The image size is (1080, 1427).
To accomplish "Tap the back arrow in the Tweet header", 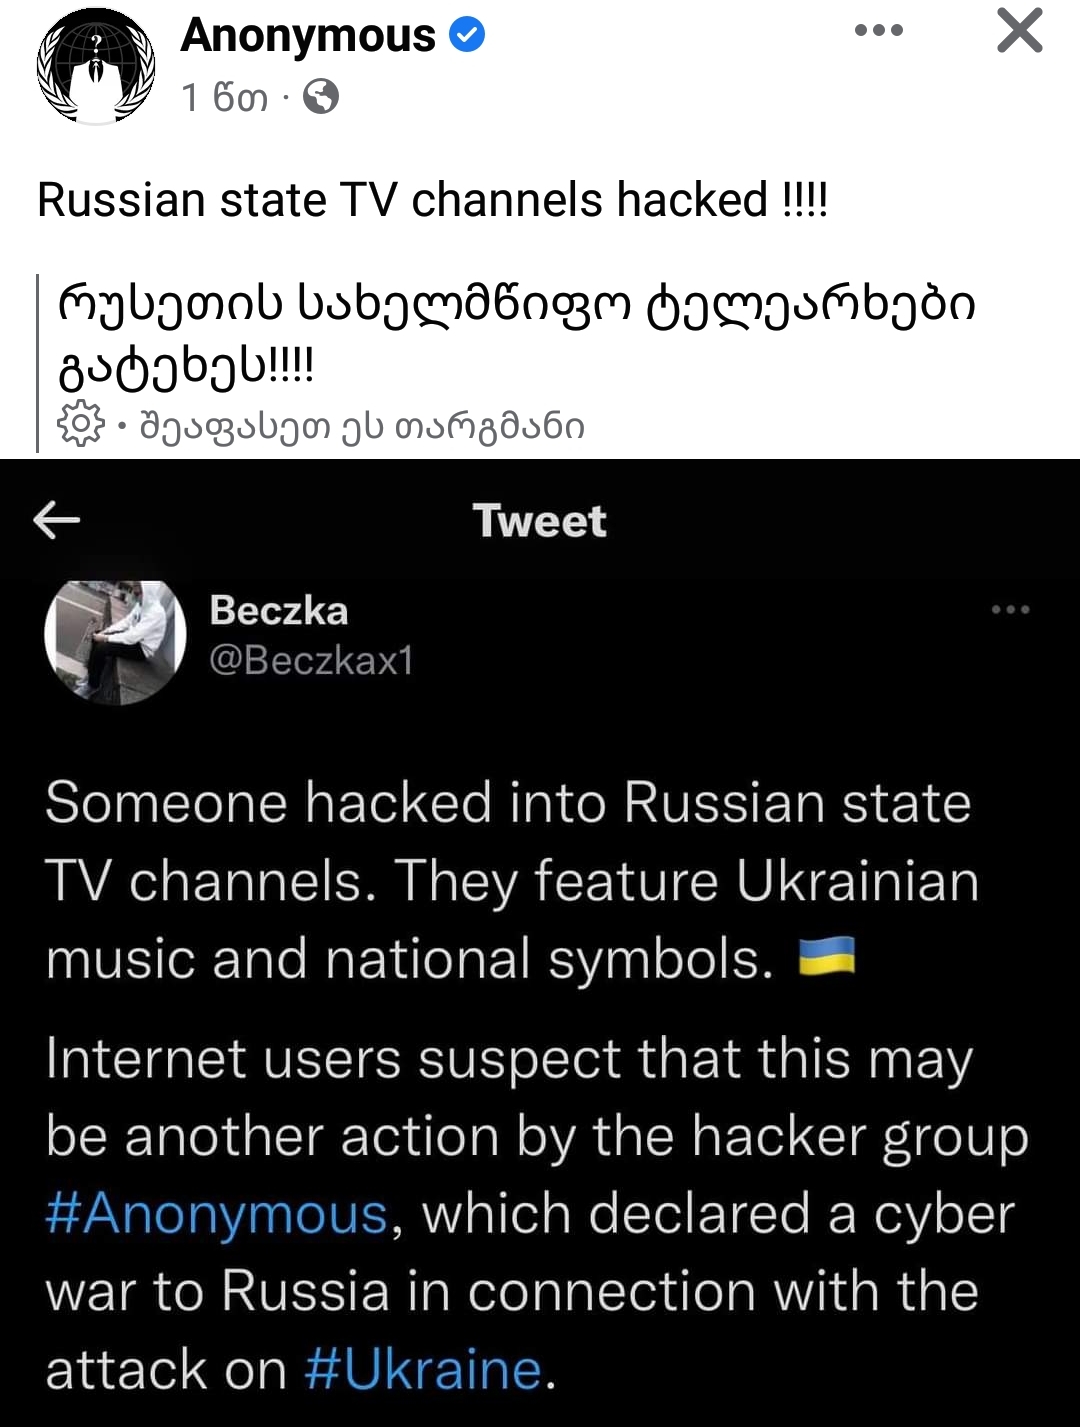I will tap(57, 520).
